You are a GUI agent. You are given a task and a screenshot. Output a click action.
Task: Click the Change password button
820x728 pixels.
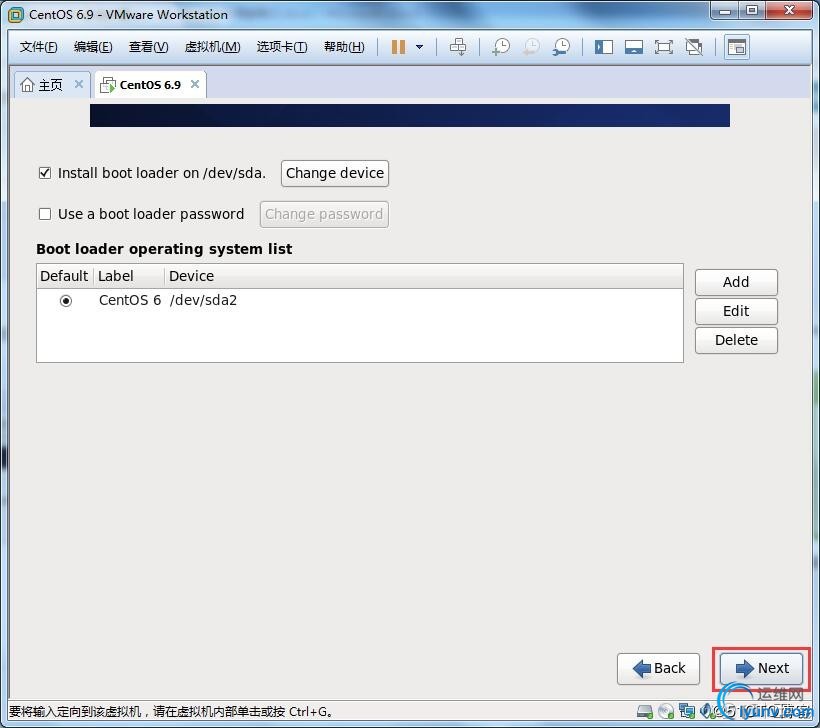tap(324, 214)
